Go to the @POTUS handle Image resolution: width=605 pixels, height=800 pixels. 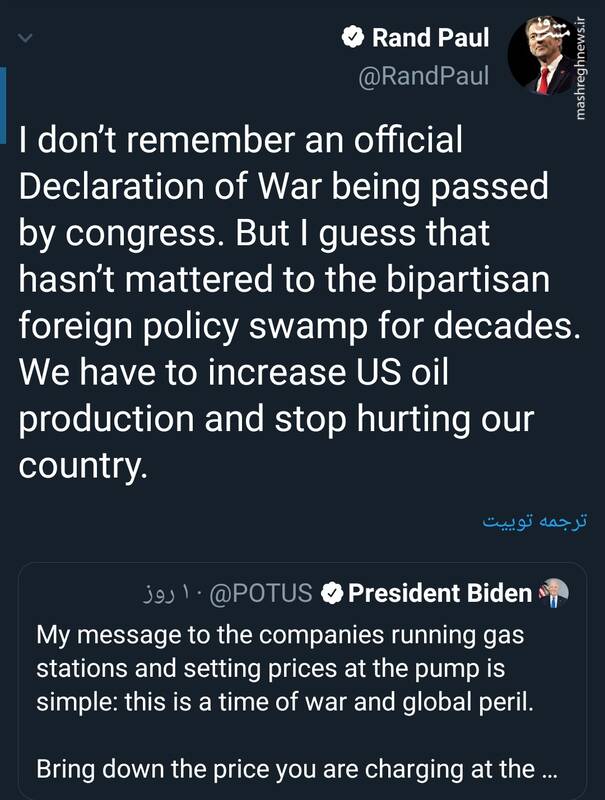[x=264, y=594]
